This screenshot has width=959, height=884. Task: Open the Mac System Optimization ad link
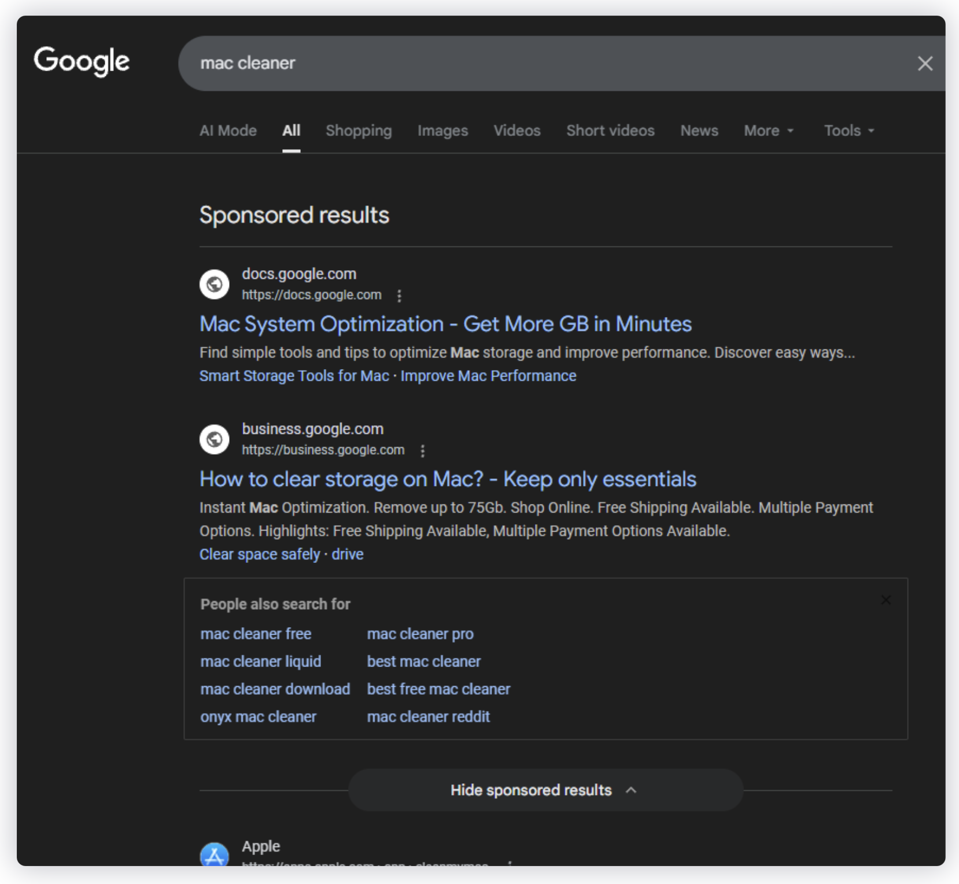tap(444, 323)
